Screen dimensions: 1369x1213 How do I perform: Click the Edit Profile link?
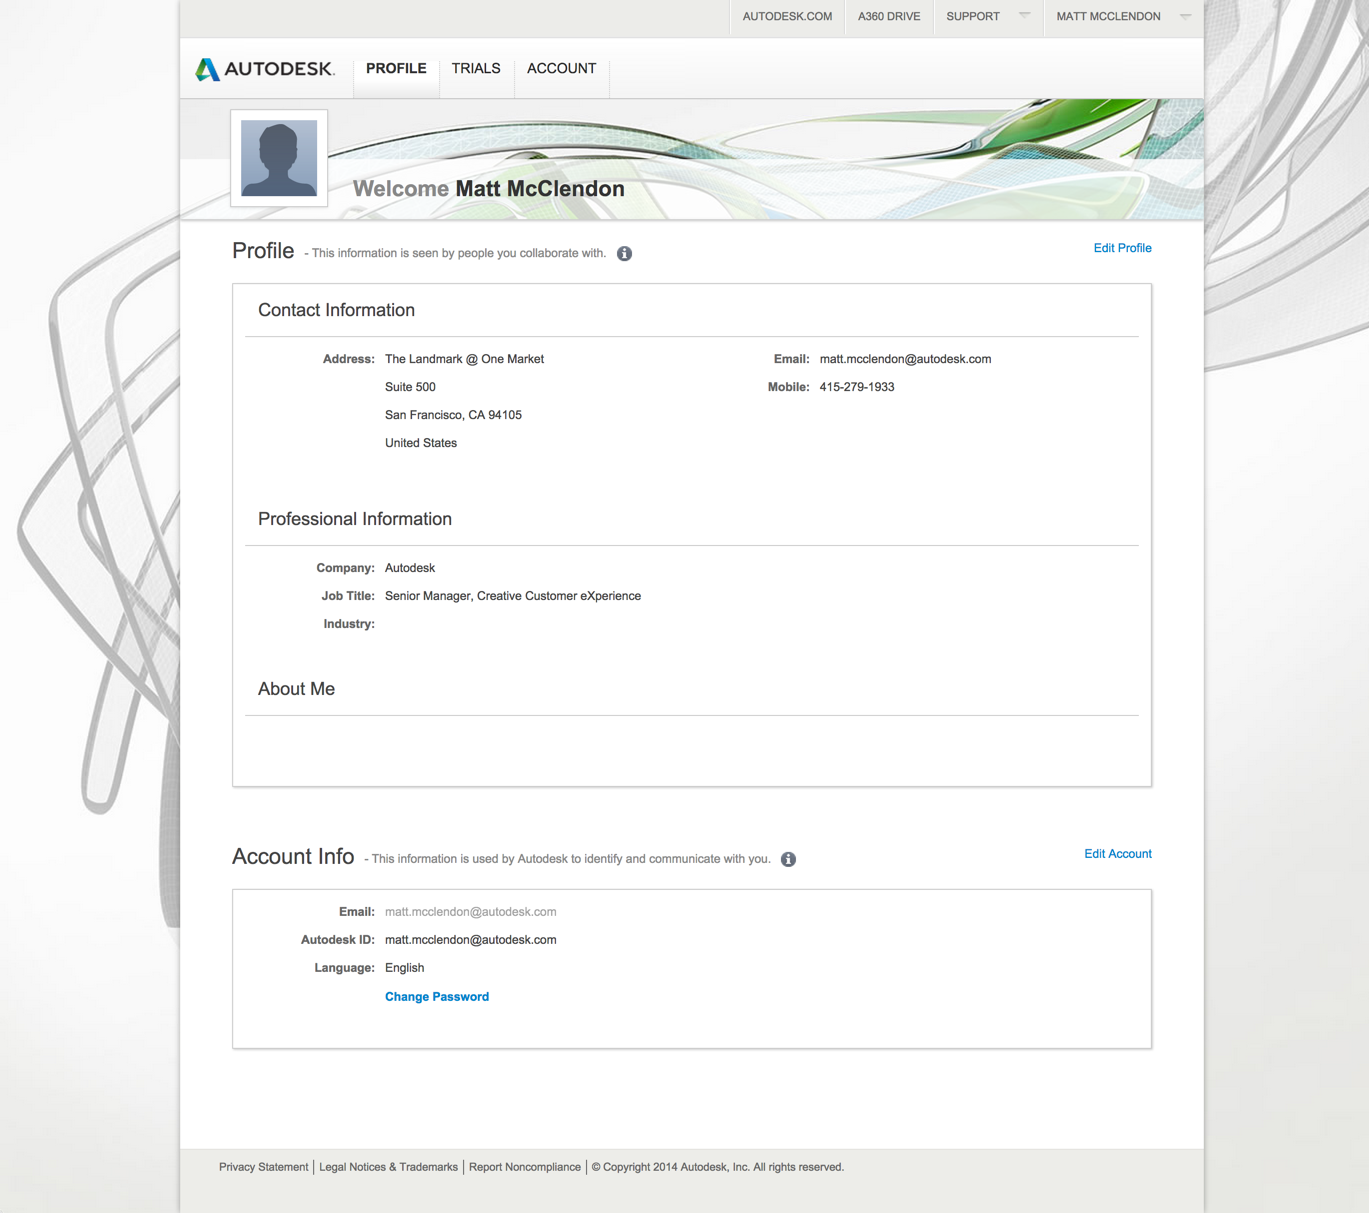pyautogui.click(x=1122, y=248)
